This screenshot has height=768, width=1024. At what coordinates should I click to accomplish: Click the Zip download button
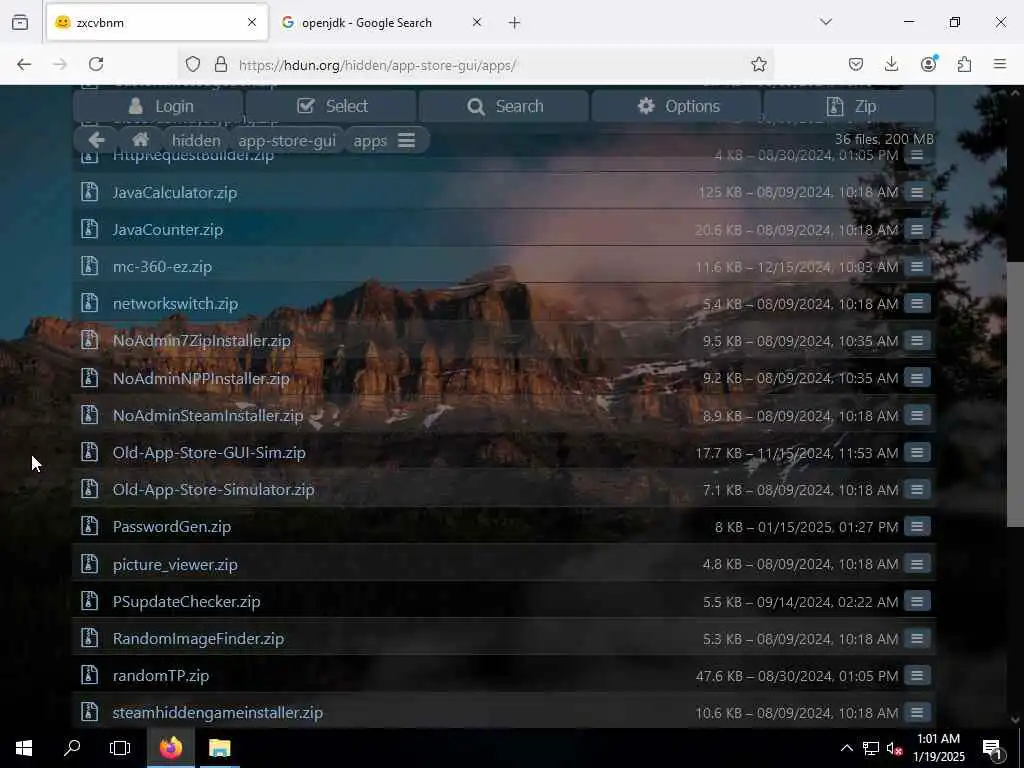tap(849, 106)
